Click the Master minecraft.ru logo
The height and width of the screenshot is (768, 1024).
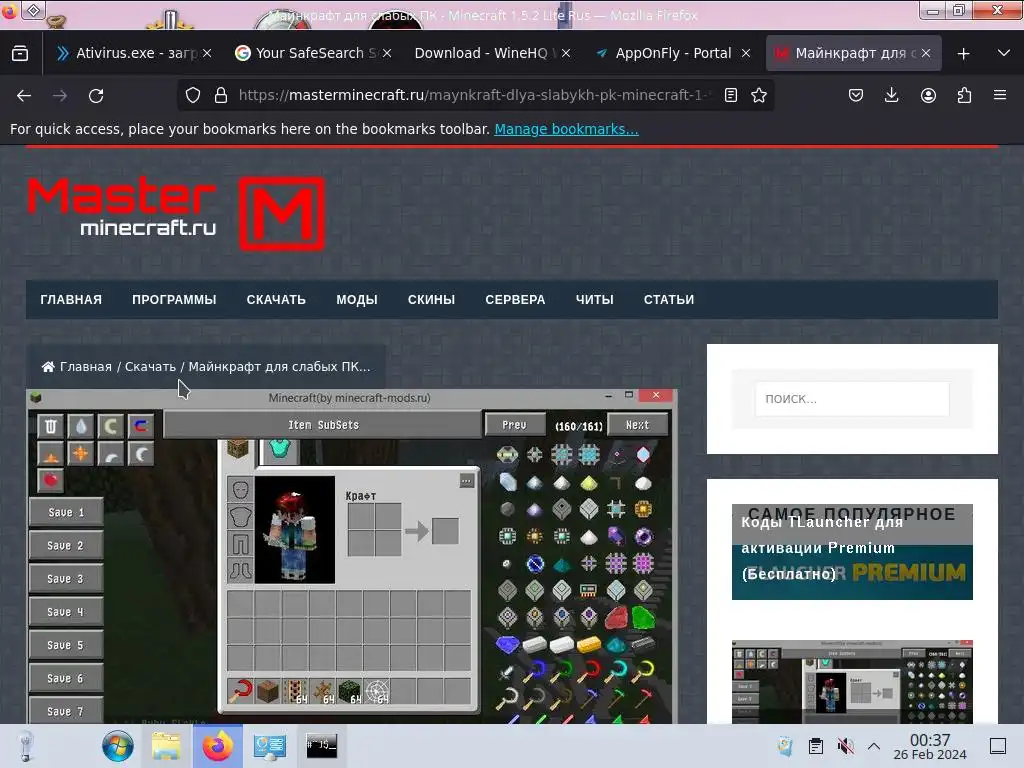pos(176,213)
